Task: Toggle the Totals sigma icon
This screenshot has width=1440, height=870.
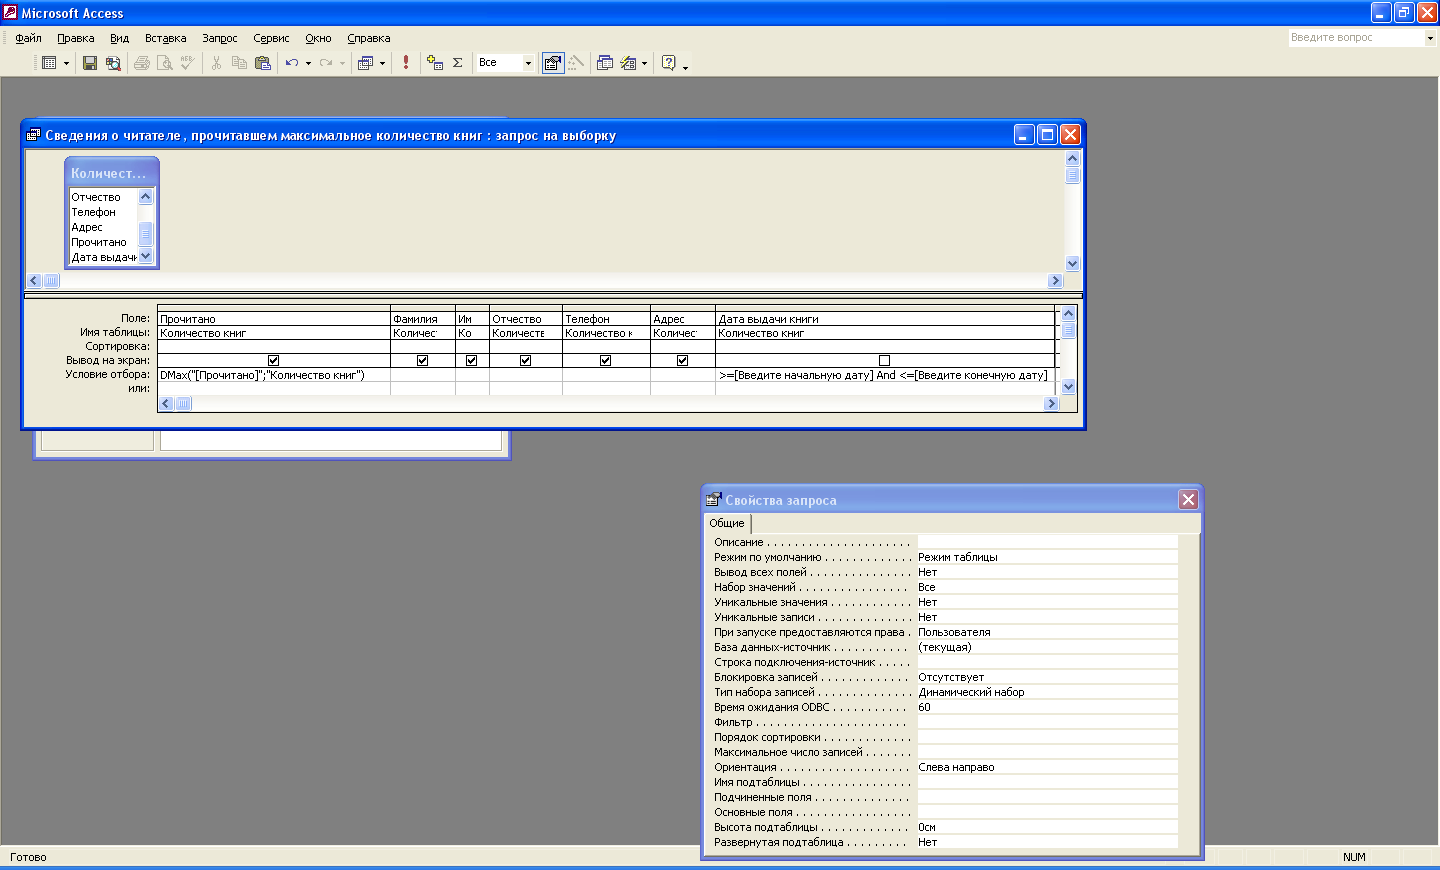Action: coord(458,63)
